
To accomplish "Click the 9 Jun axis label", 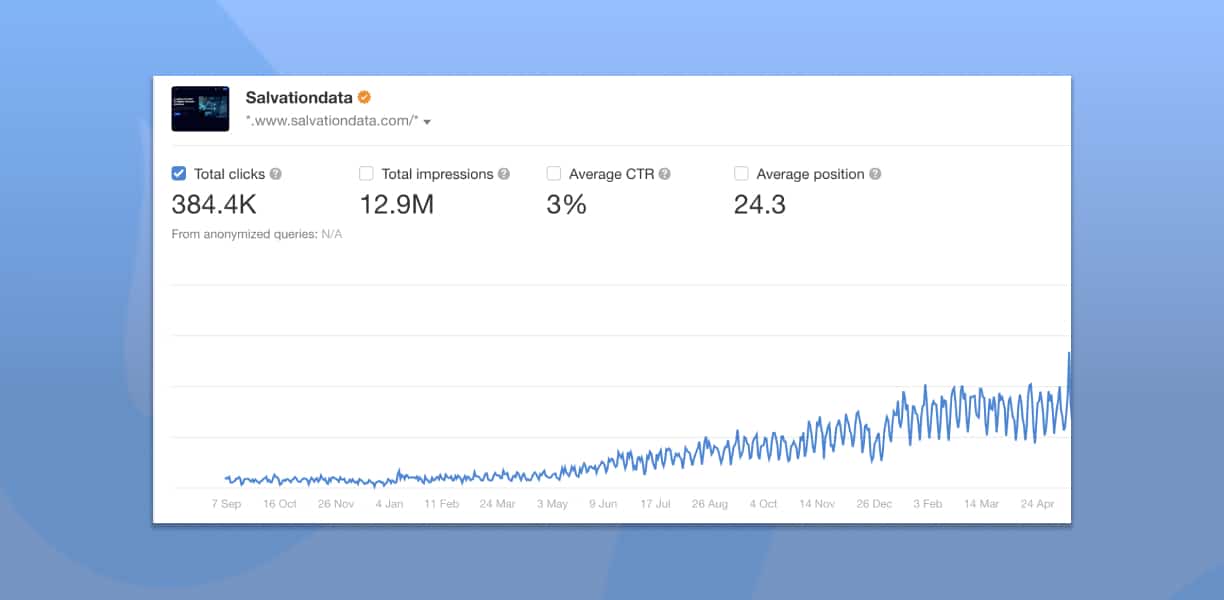I will pyautogui.click(x=603, y=504).
